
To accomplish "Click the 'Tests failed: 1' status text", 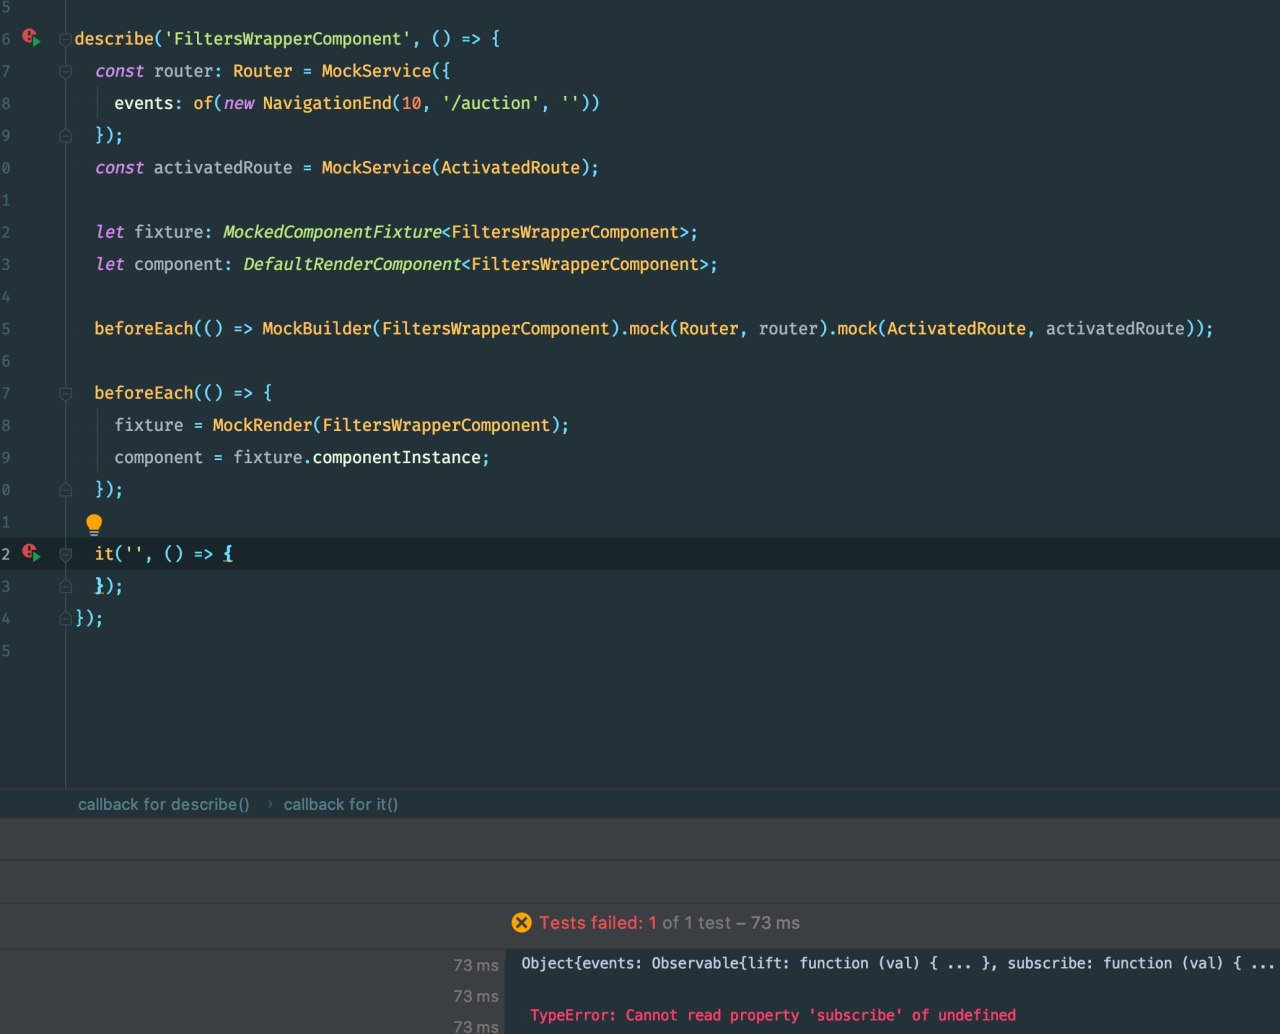I will pos(597,923).
